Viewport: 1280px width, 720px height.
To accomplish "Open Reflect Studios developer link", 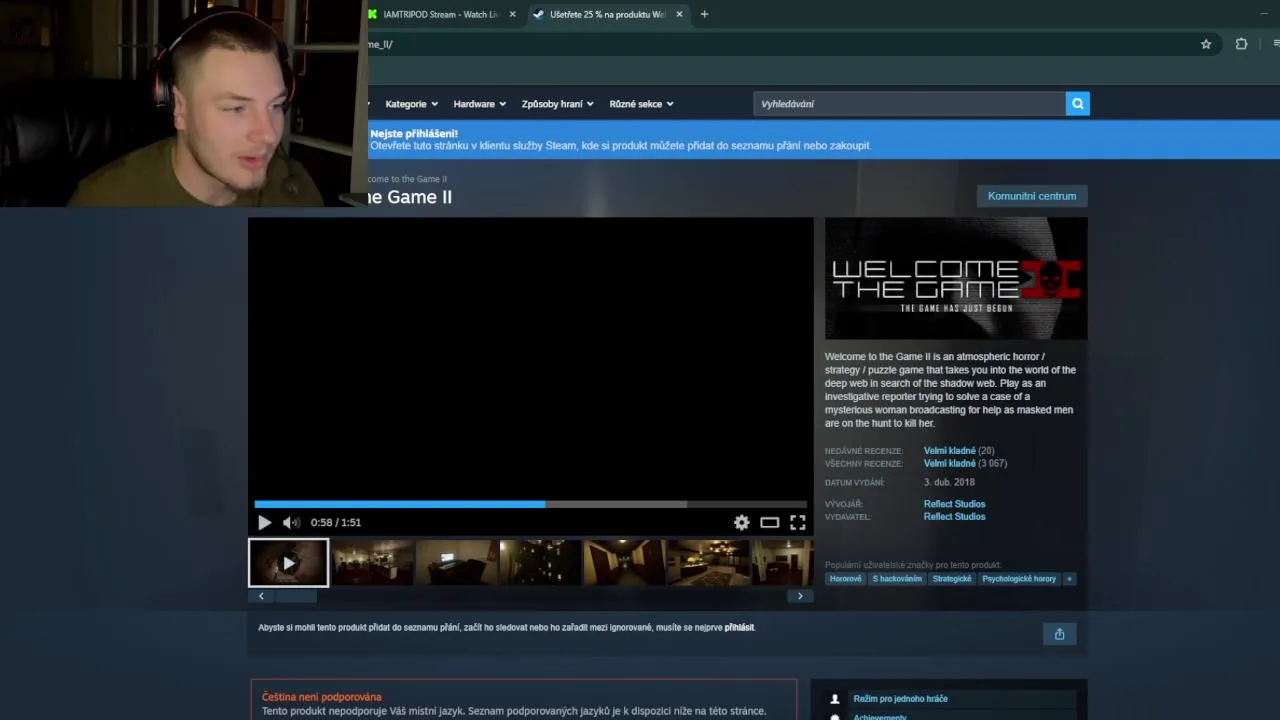I will [954, 504].
